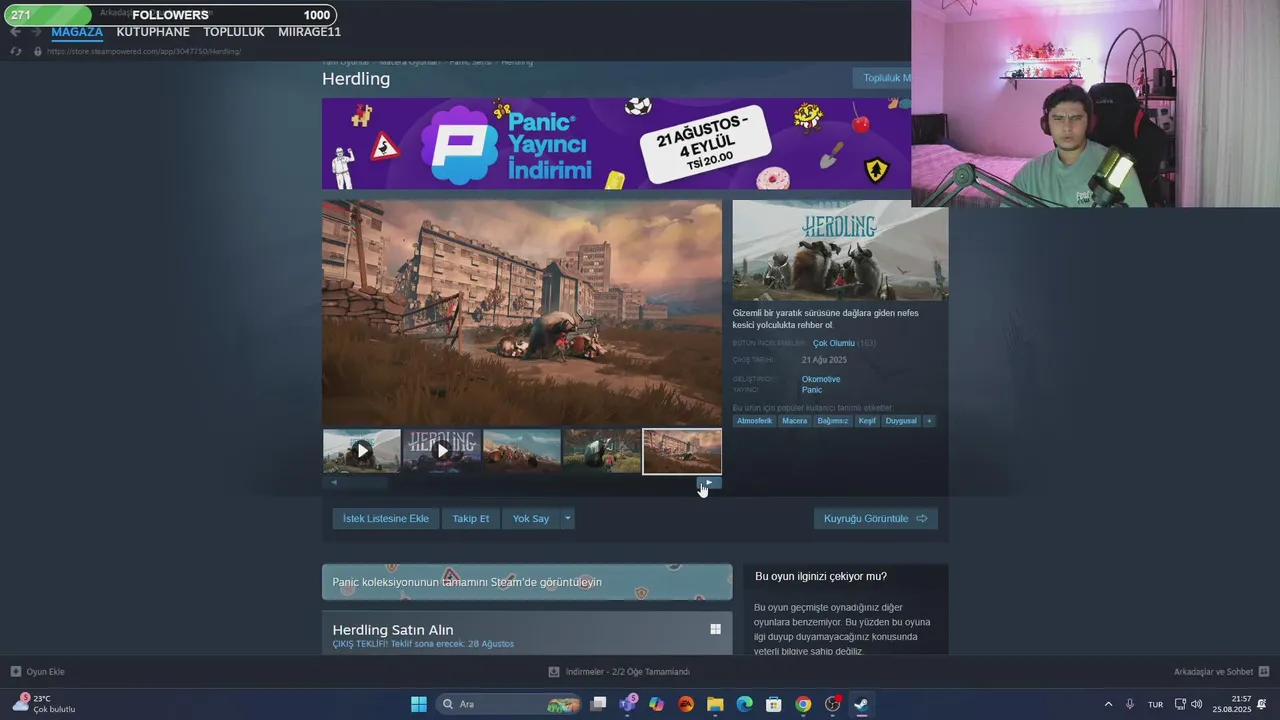Open the notification bell icon

[1262, 704]
